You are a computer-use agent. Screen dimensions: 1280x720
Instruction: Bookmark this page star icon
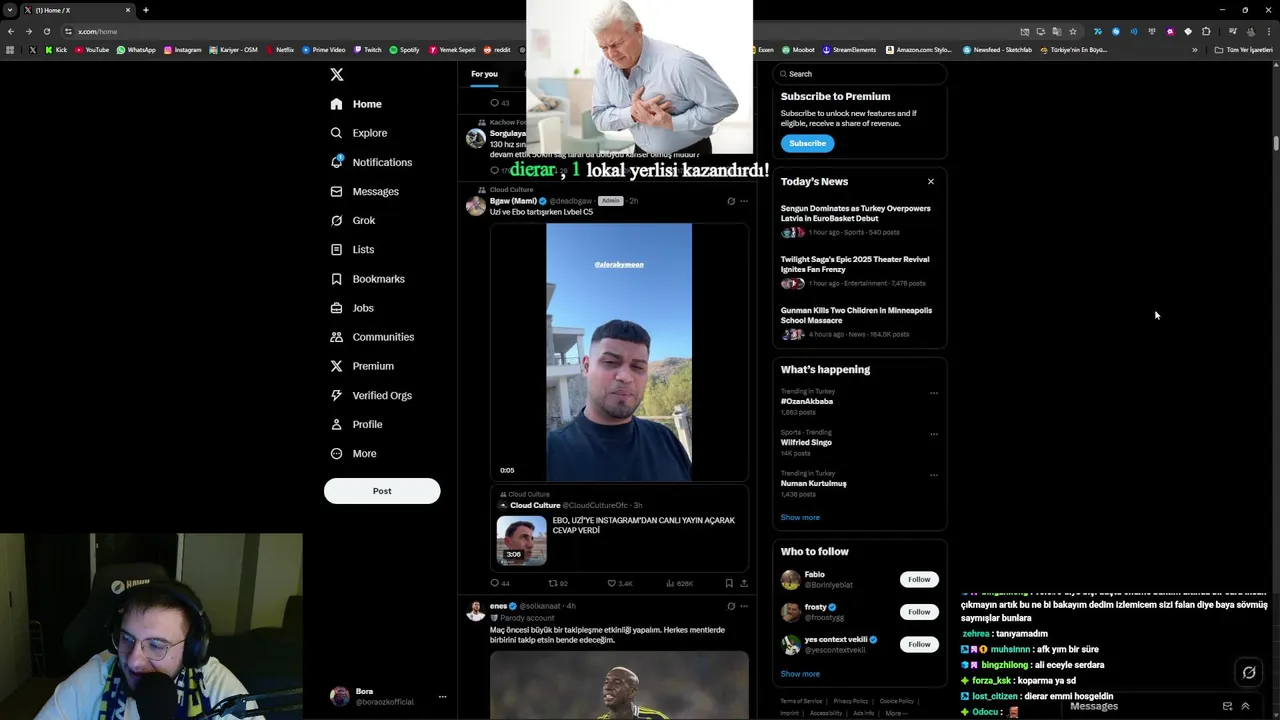(x=1073, y=31)
